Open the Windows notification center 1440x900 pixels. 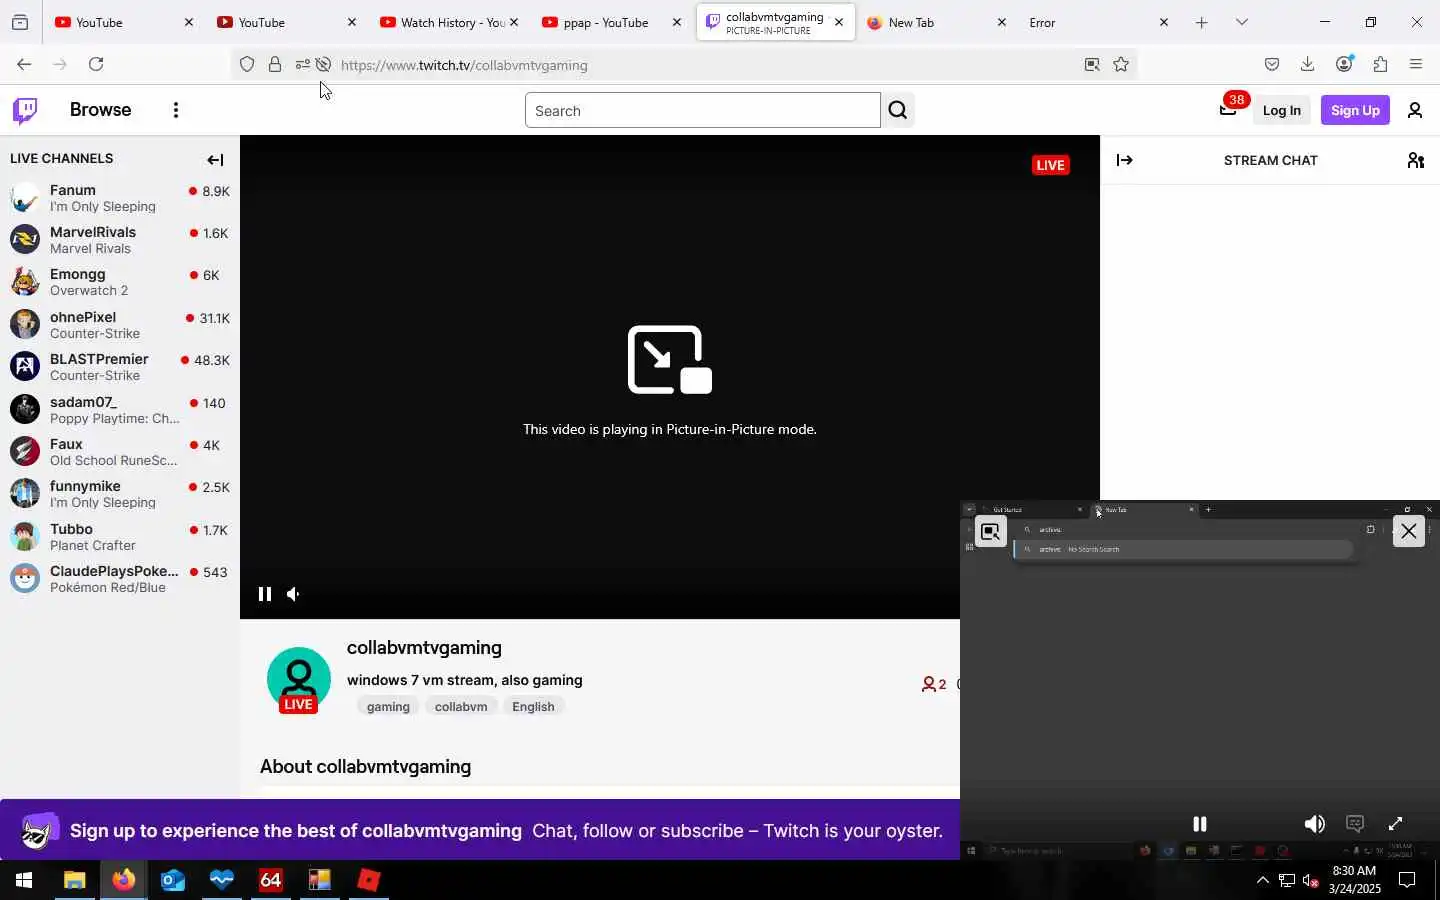tap(1407, 880)
